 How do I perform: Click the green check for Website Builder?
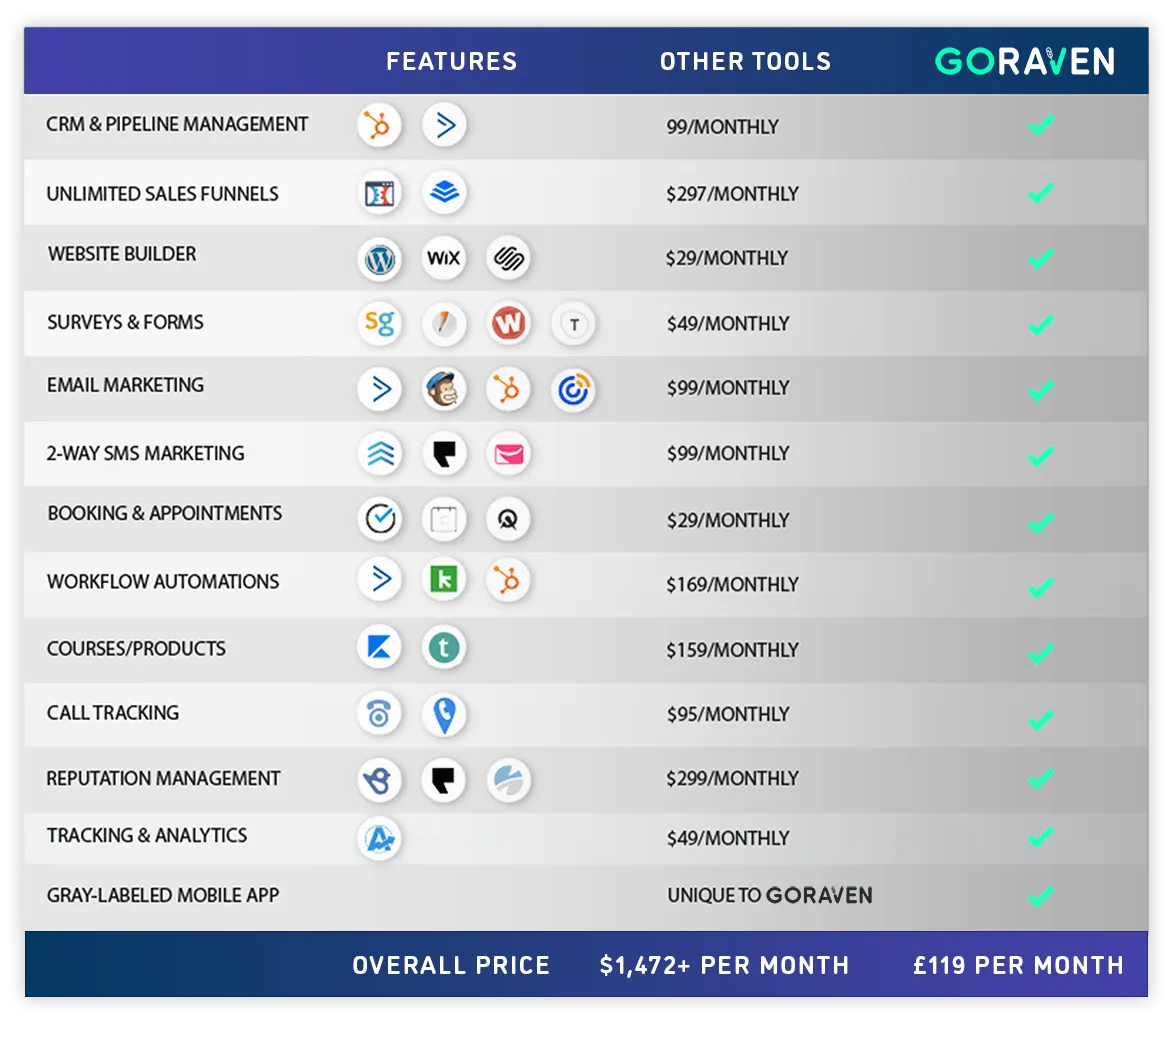click(1041, 259)
